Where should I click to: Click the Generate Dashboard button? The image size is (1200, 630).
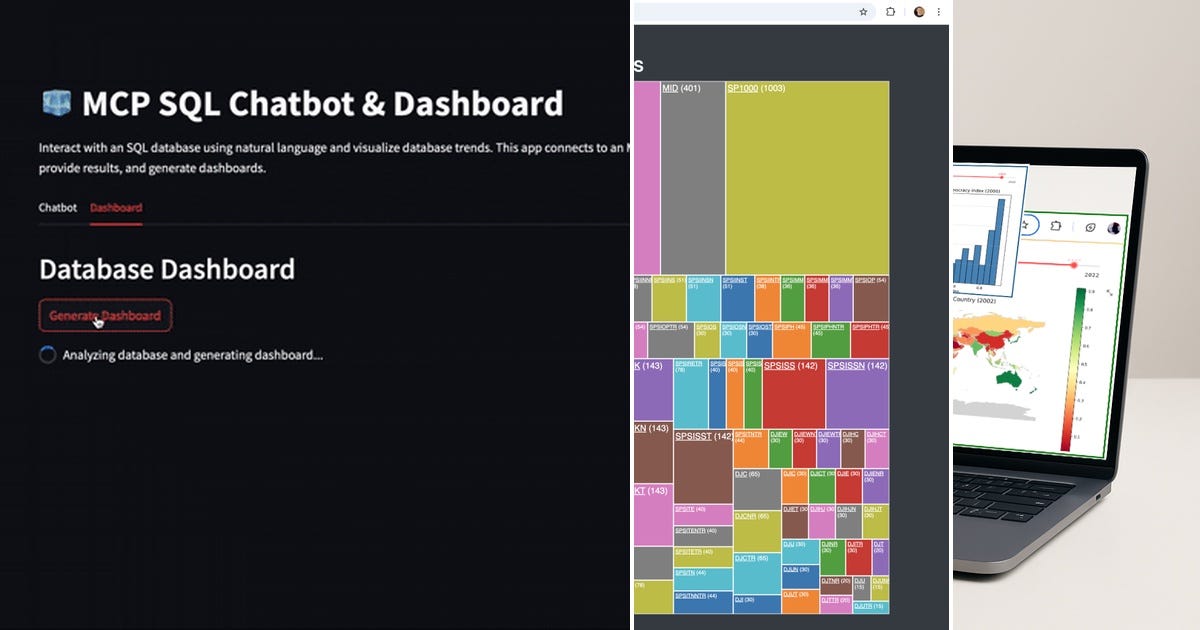pyautogui.click(x=105, y=315)
